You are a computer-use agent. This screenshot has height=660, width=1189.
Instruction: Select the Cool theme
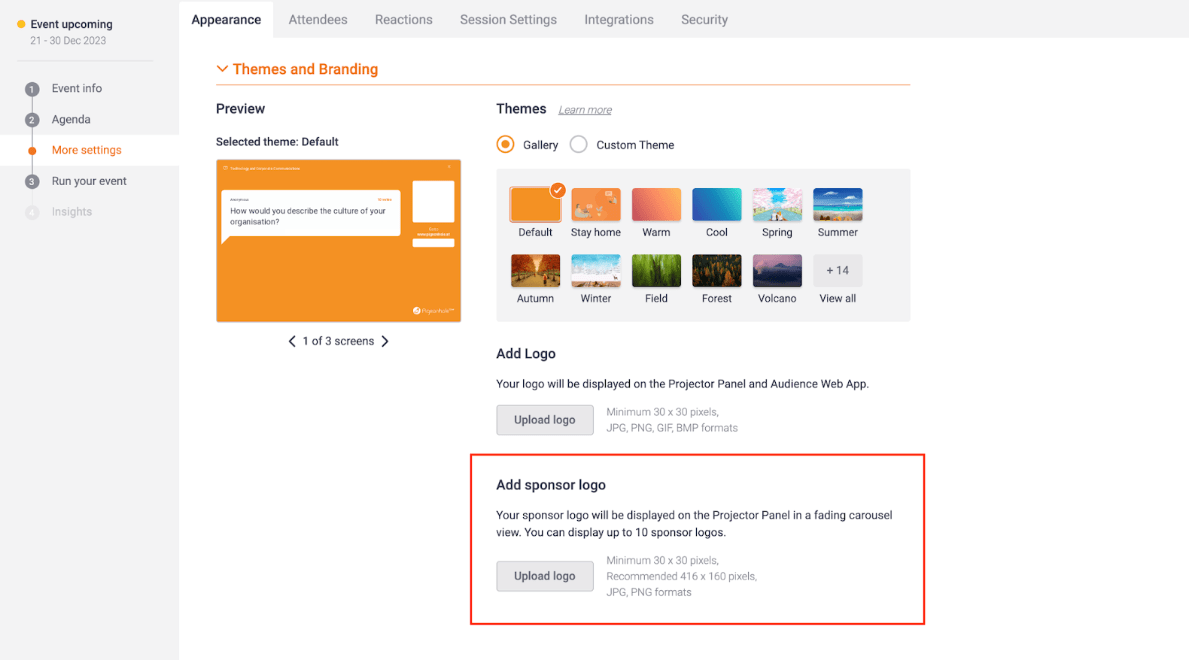pos(716,204)
